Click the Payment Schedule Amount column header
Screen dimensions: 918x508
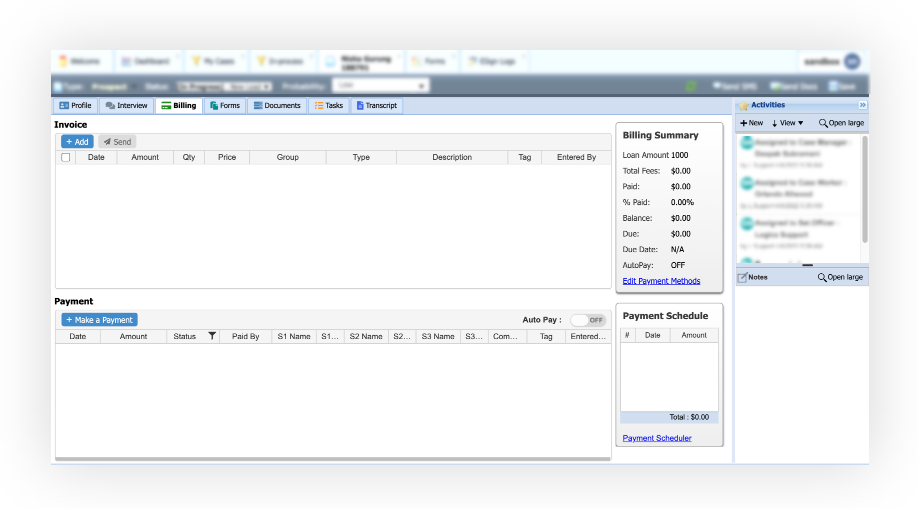pyautogui.click(x=694, y=335)
